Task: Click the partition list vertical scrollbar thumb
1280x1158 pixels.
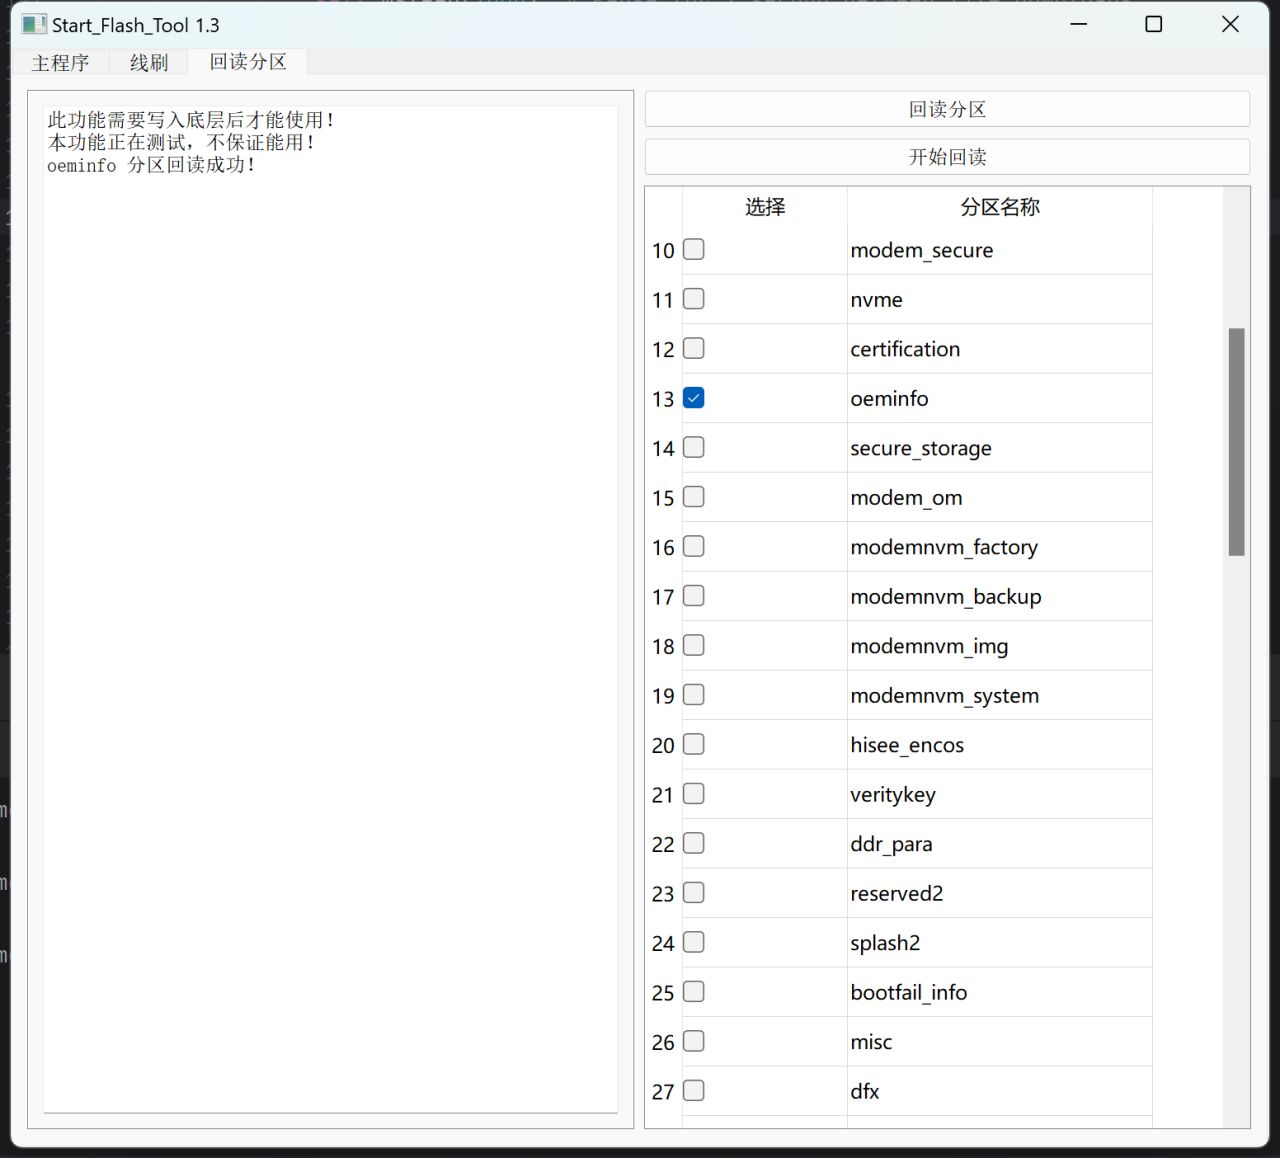Action: click(x=1236, y=441)
